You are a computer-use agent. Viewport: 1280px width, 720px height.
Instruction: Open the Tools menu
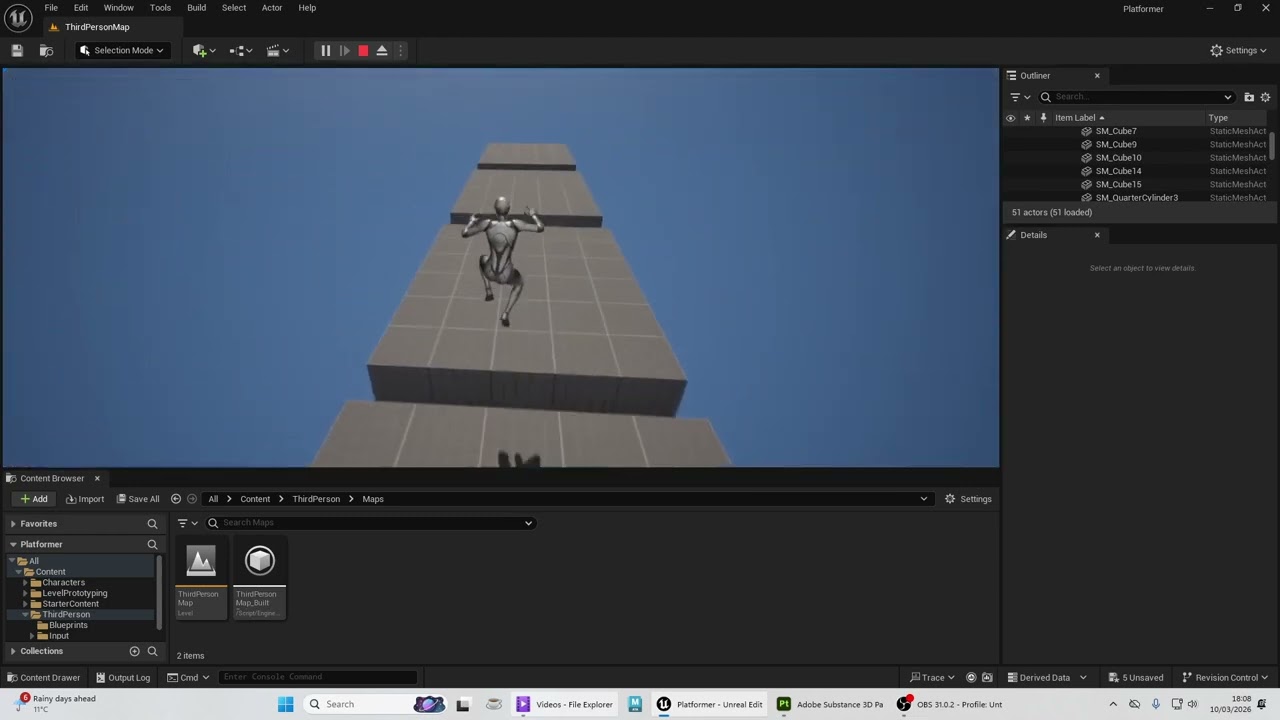(x=160, y=8)
